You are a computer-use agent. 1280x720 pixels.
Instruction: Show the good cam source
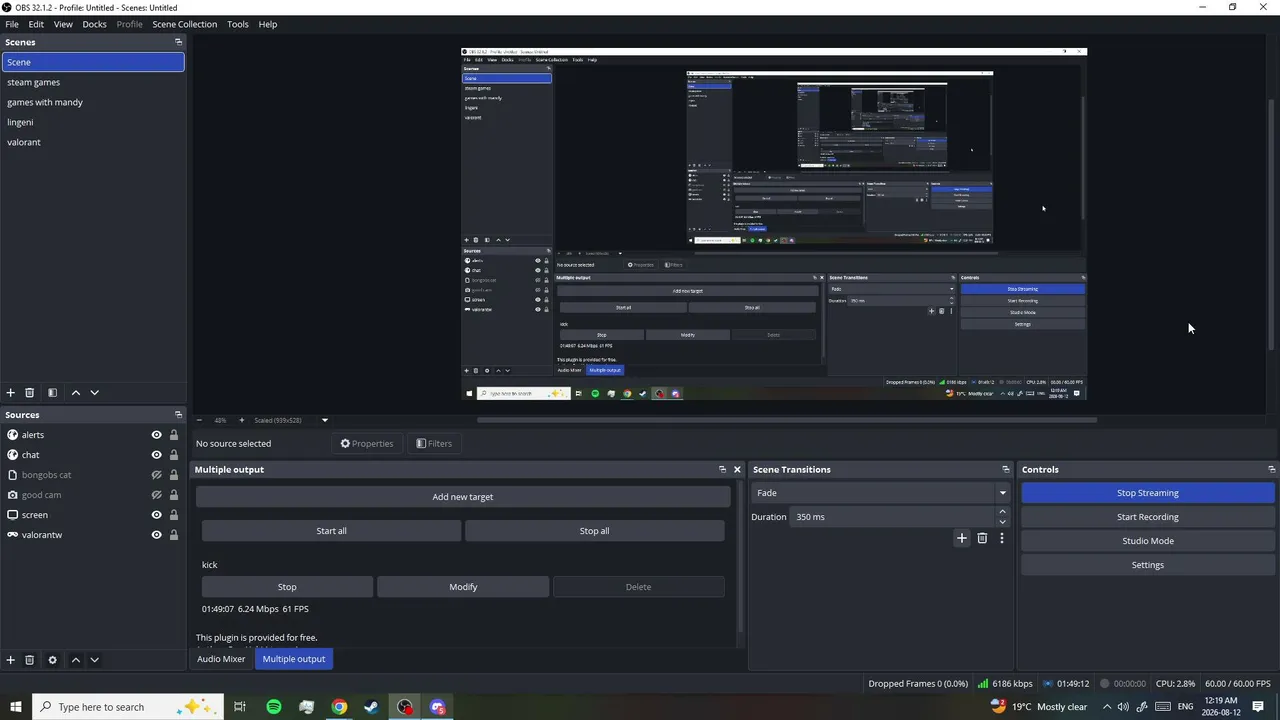pos(156,495)
